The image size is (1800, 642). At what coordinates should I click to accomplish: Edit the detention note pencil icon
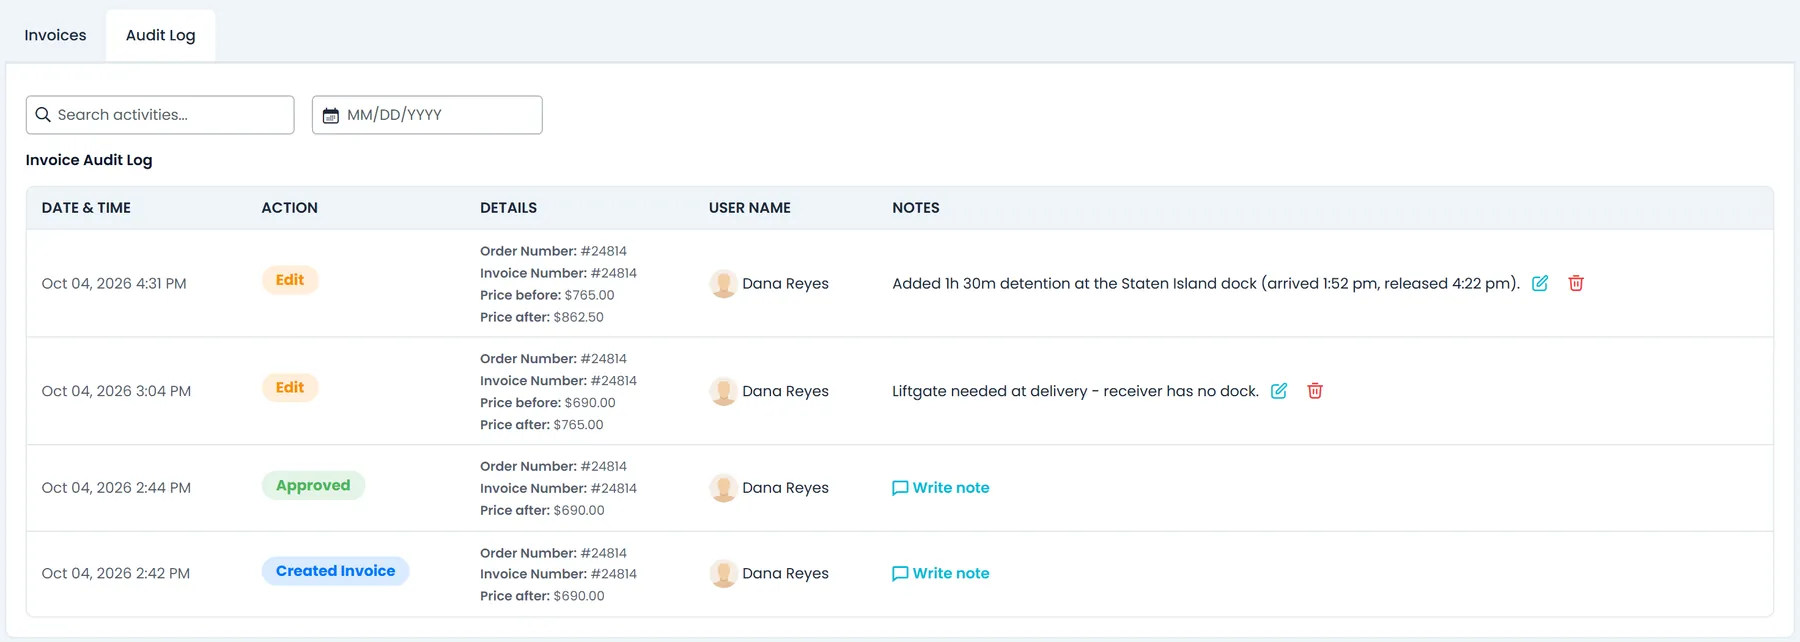[1540, 283]
